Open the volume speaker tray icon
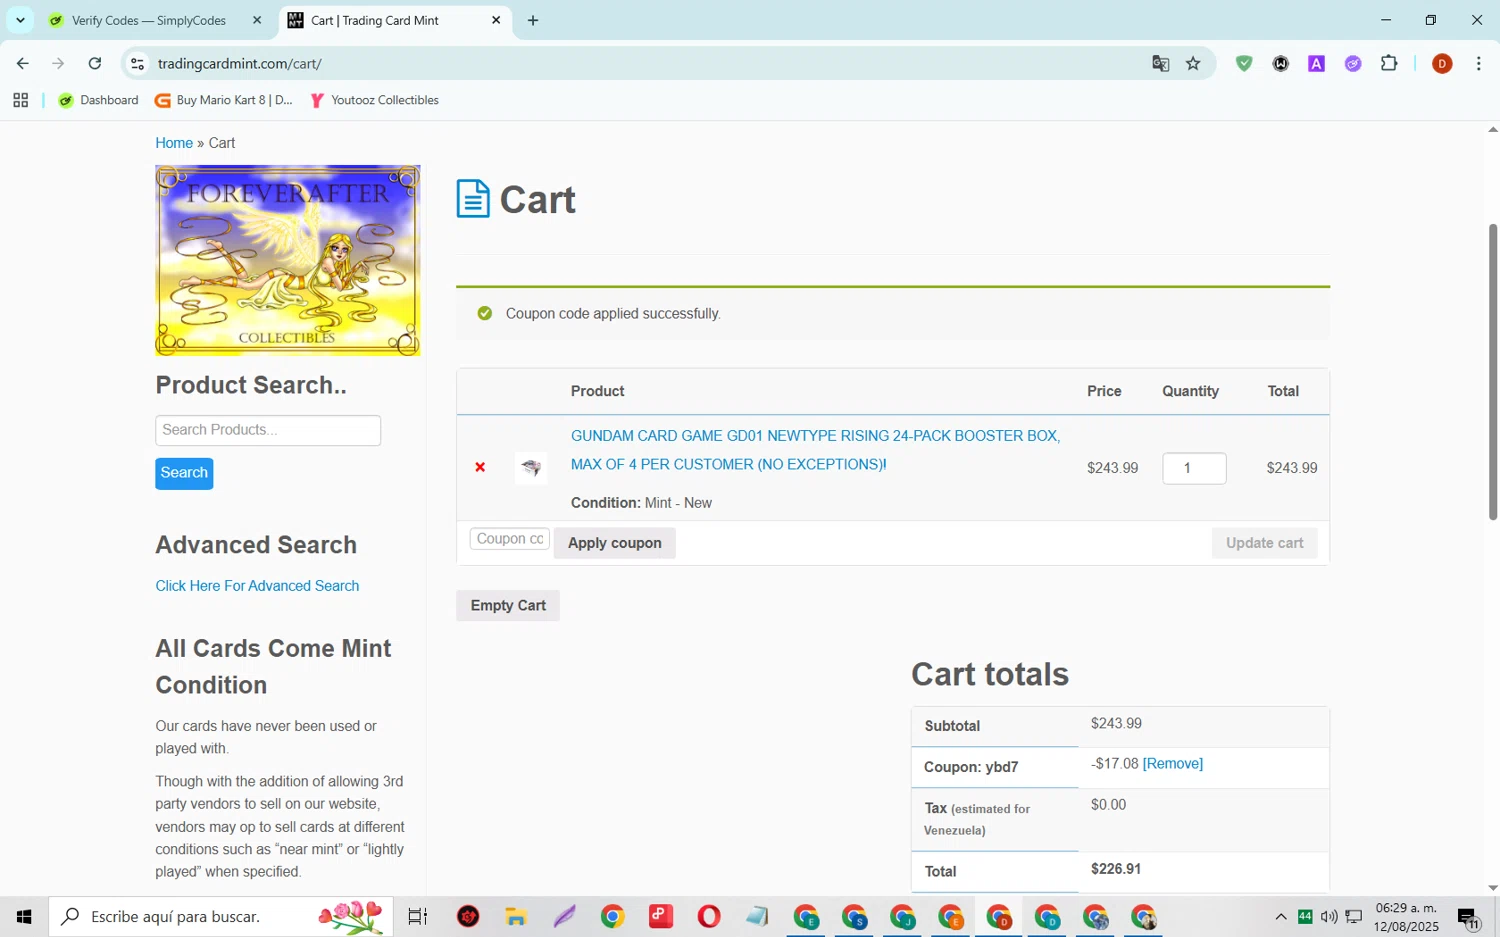The width and height of the screenshot is (1500, 937). click(1329, 917)
